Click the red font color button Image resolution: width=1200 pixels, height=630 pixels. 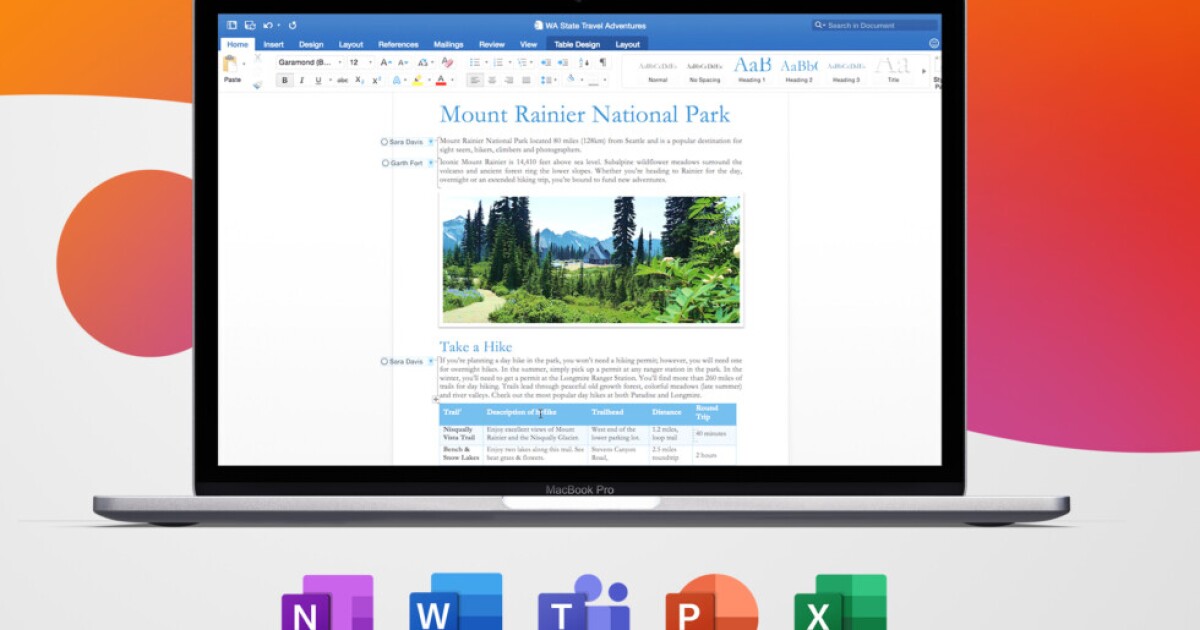point(441,80)
